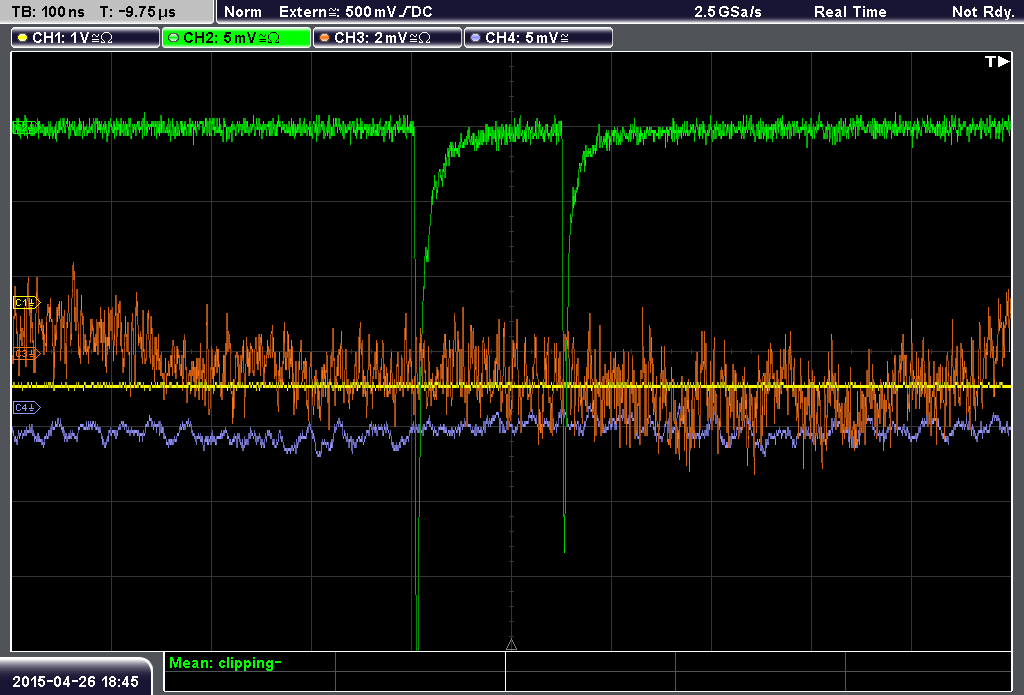Click the C4 ground level marker

(27, 408)
